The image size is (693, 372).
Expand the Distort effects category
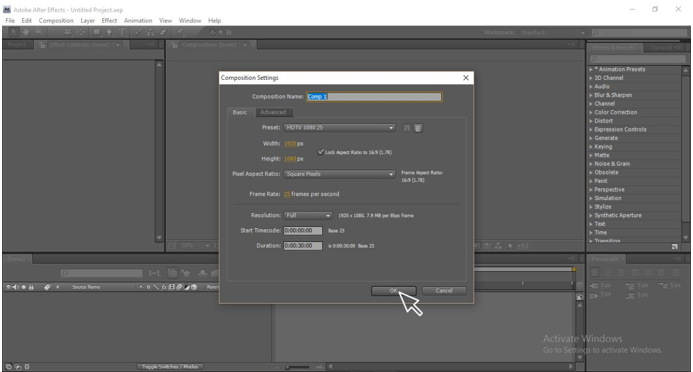coord(590,121)
